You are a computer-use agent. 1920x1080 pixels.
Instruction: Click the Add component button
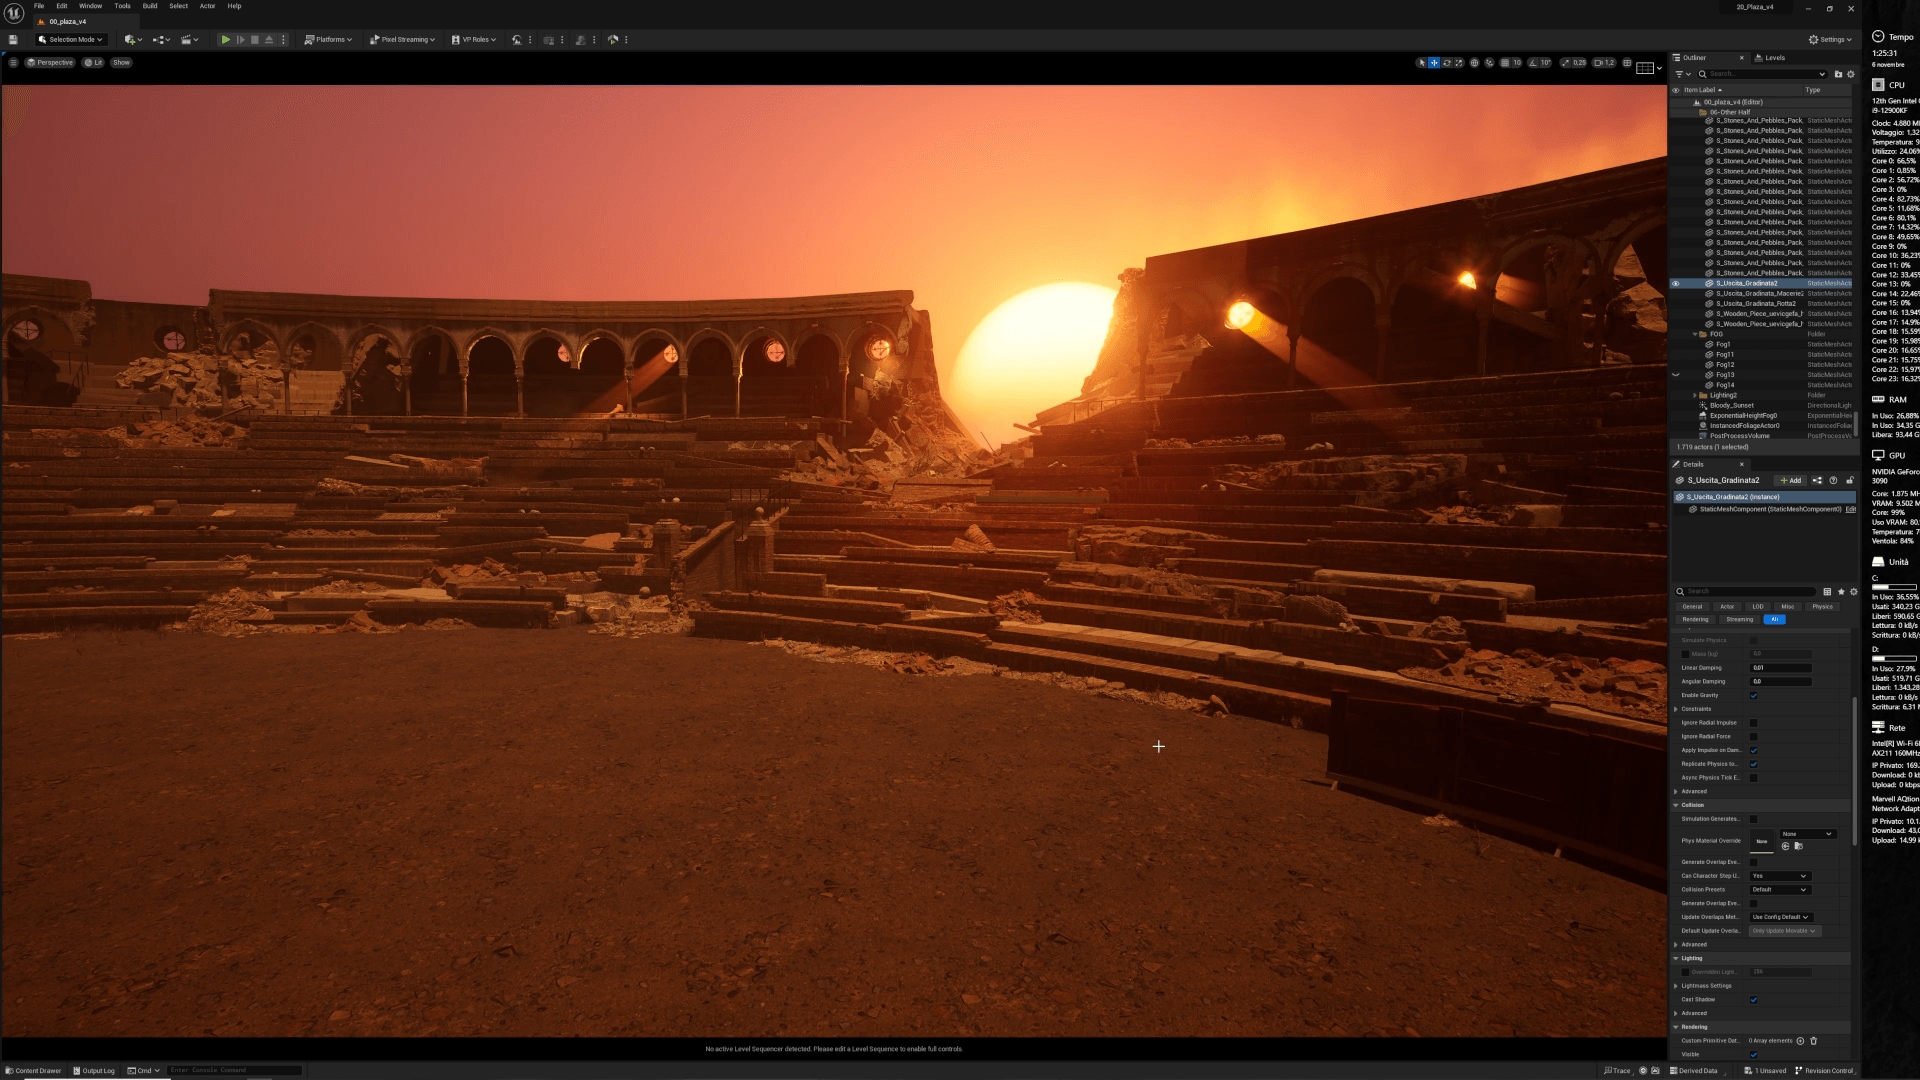coord(1790,481)
